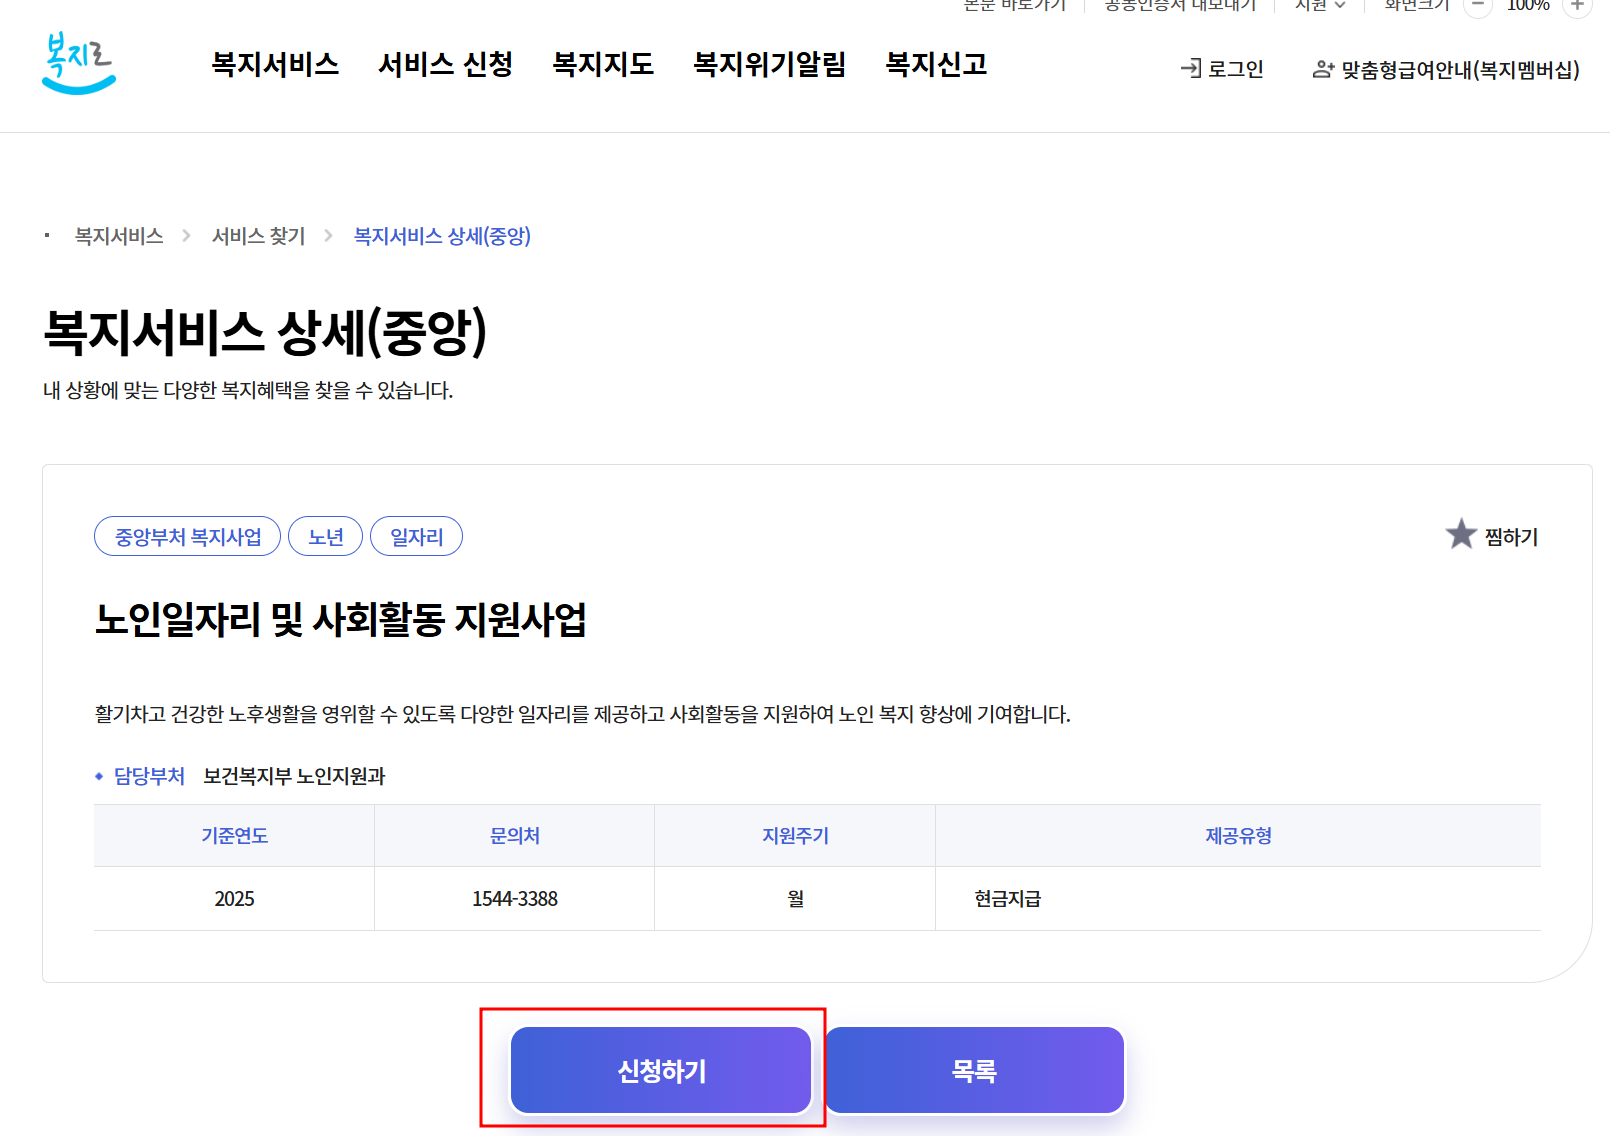
Task: Click the 노년 category tag
Action: 325,536
